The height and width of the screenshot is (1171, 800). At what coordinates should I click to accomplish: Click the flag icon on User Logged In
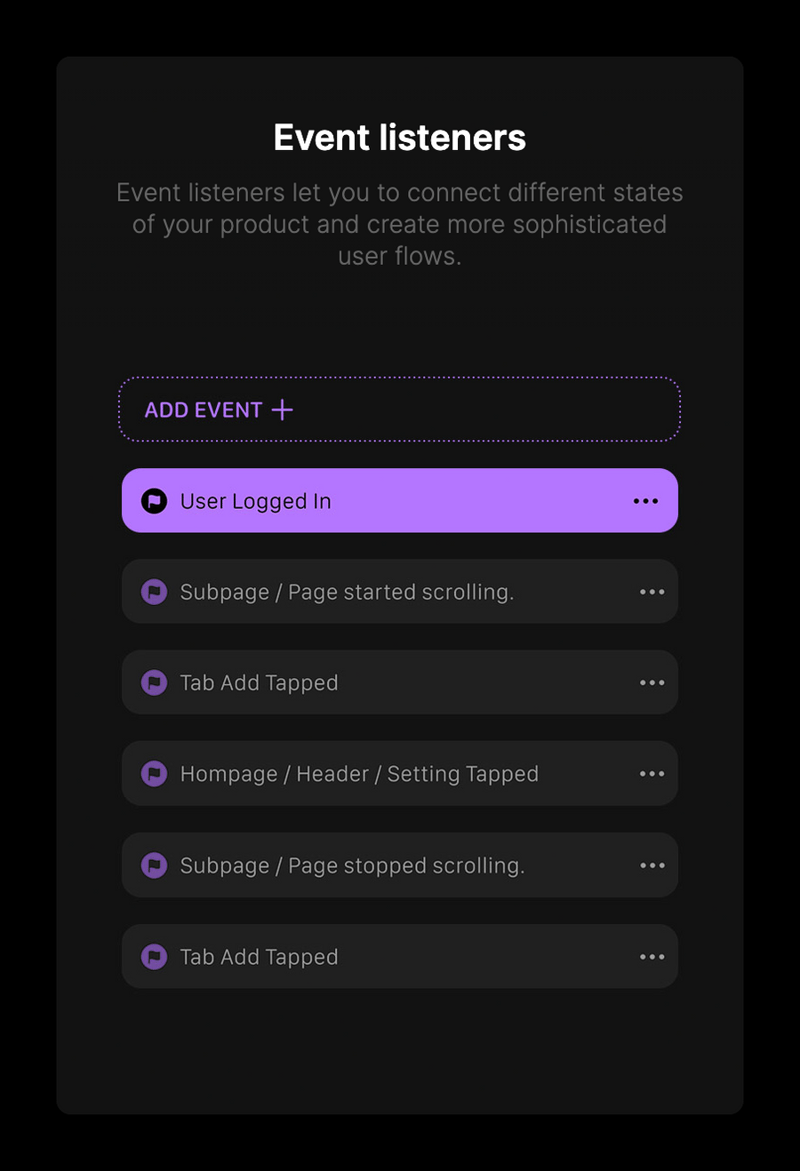[154, 500]
